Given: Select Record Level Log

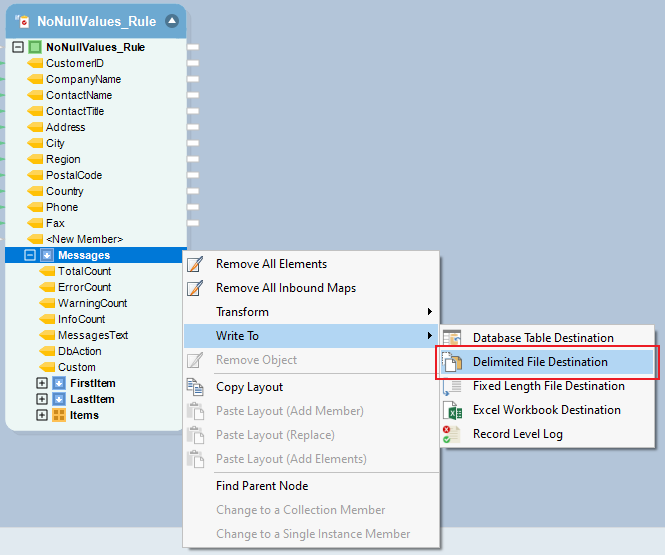Looking at the screenshot, I should point(548,434).
